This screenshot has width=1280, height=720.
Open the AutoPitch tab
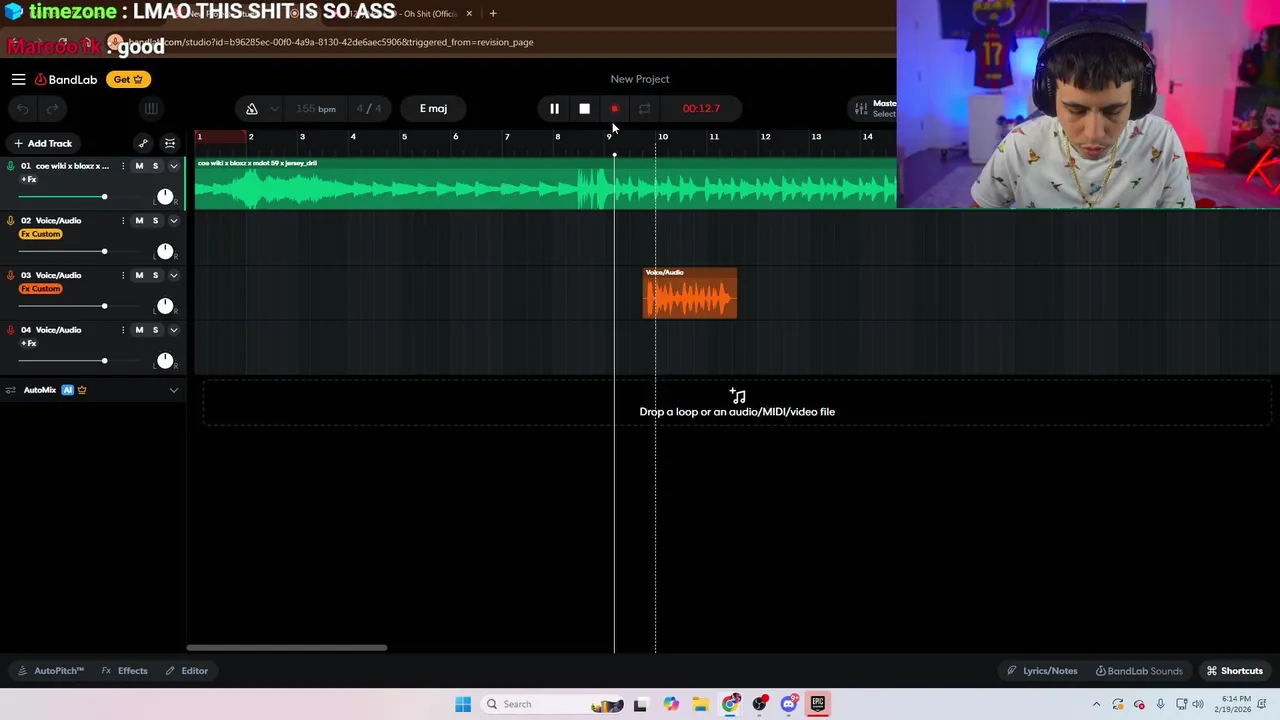point(51,671)
